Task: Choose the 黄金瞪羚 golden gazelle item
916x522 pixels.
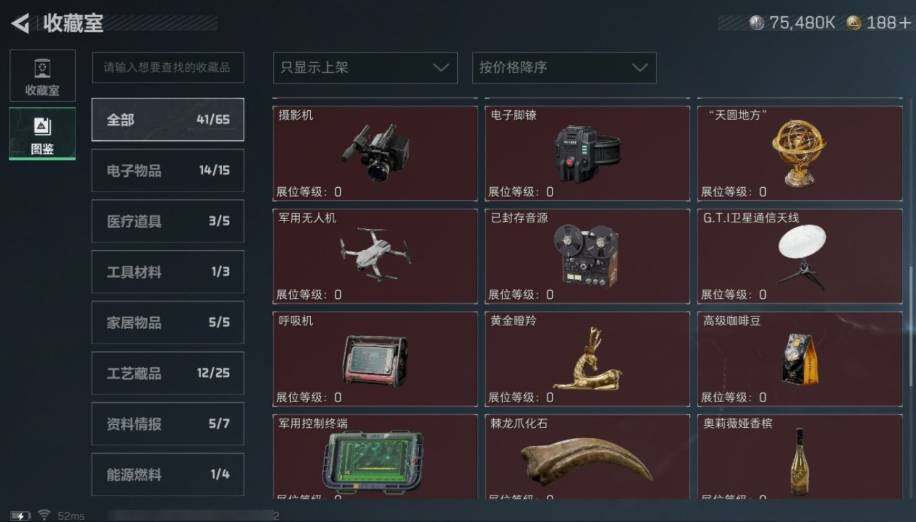Action: [x=587, y=359]
